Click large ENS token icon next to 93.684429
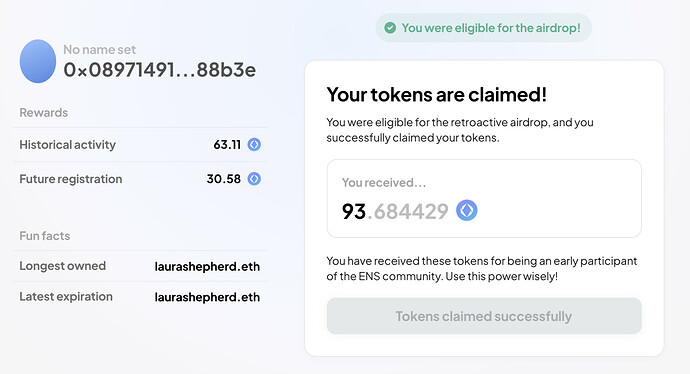 466,210
